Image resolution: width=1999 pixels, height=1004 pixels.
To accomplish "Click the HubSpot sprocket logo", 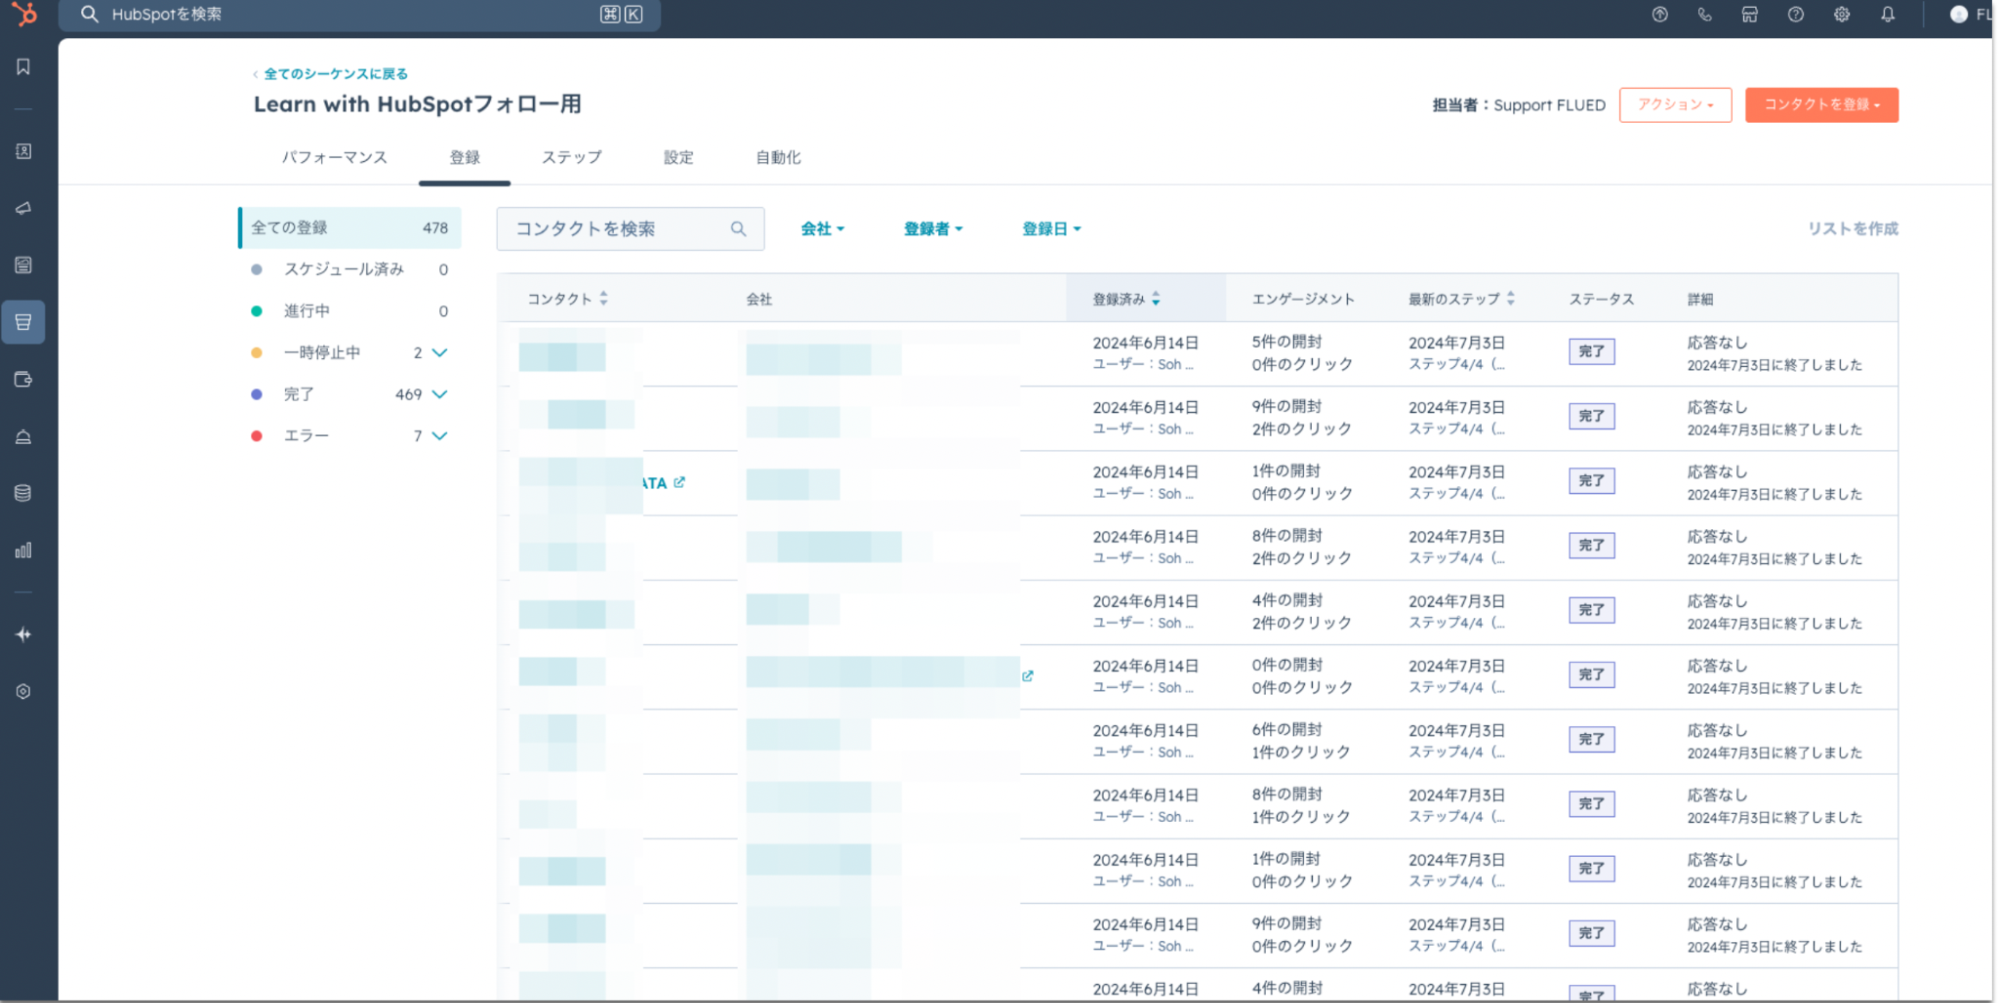I will pos(24,14).
